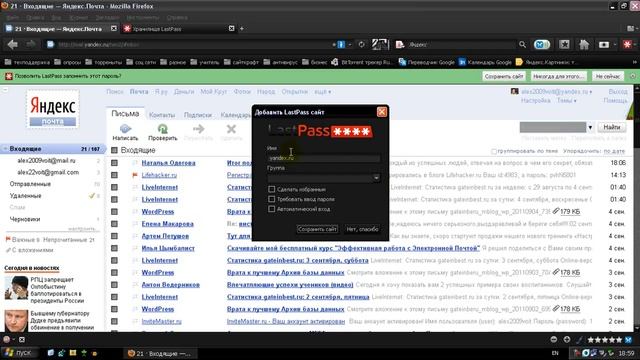Switch to the Письма tab
Viewport: 640px width, 360px height.
click(x=125, y=114)
